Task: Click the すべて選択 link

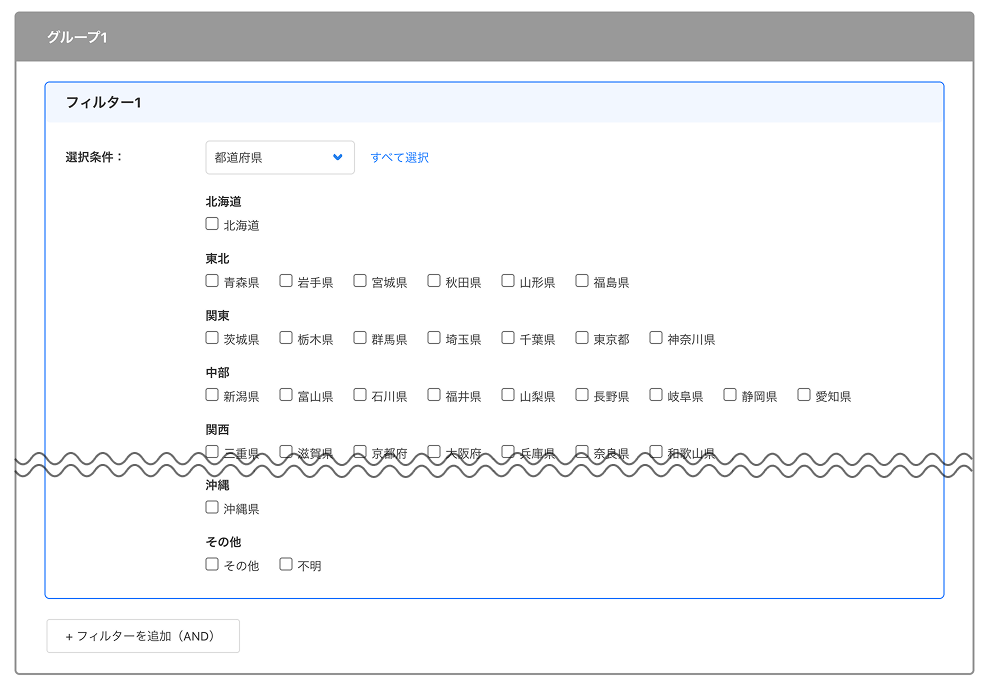Action: click(399, 158)
